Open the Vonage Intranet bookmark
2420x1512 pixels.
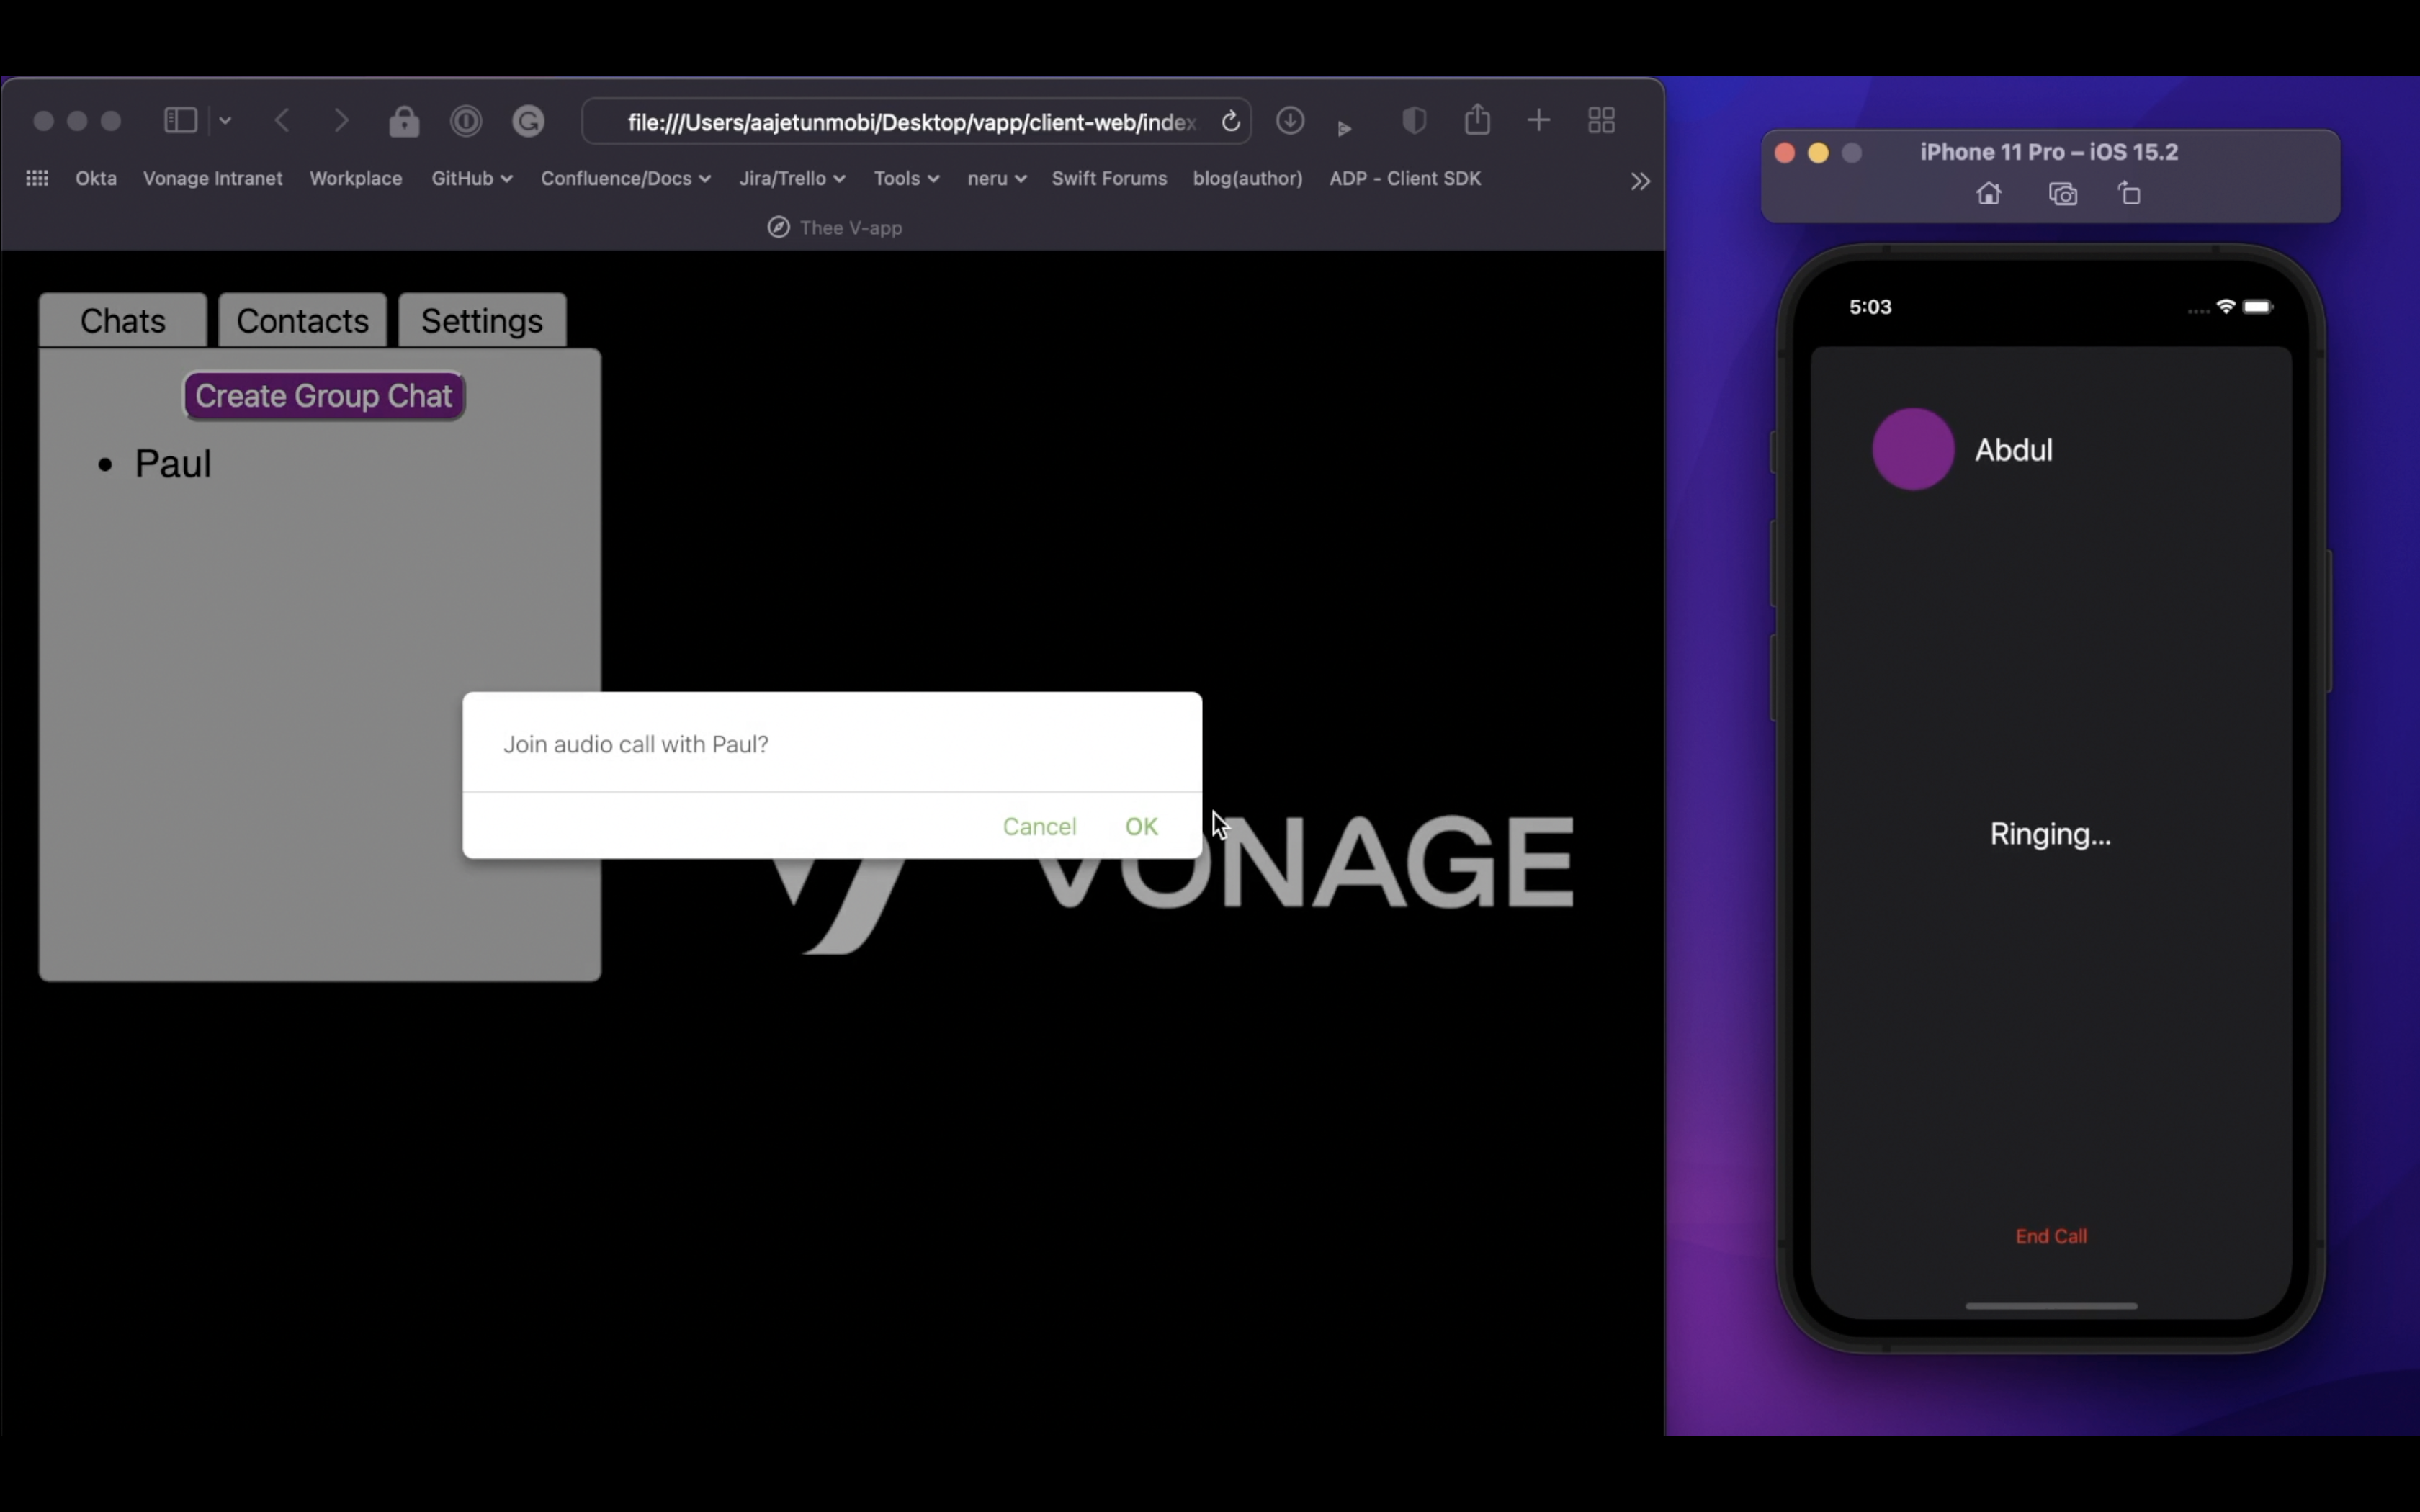coord(213,178)
